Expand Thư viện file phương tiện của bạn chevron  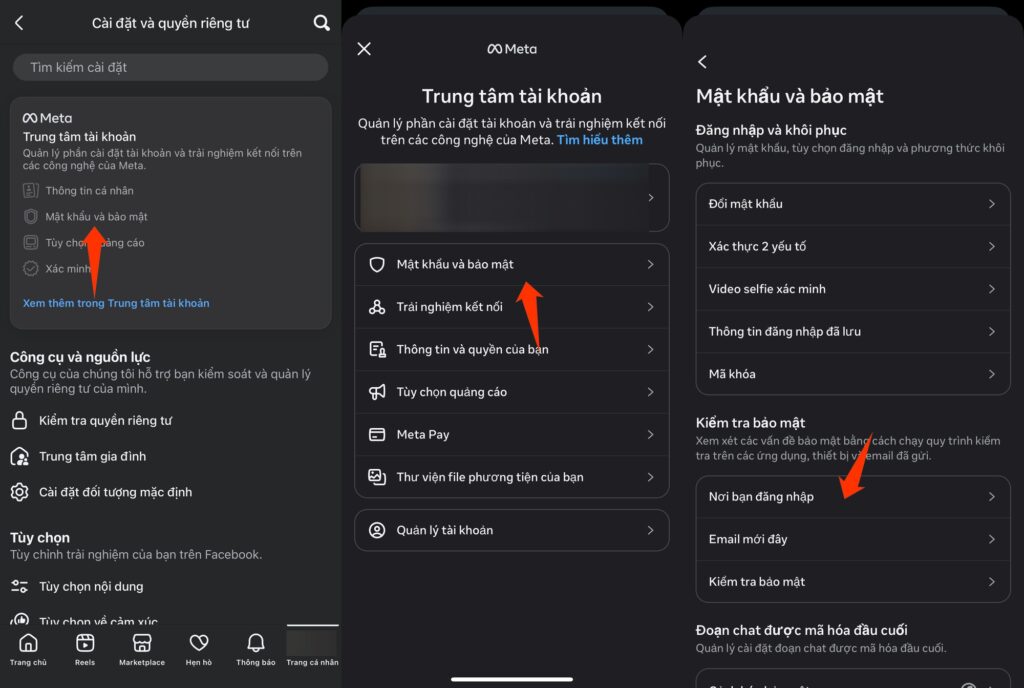pos(650,477)
